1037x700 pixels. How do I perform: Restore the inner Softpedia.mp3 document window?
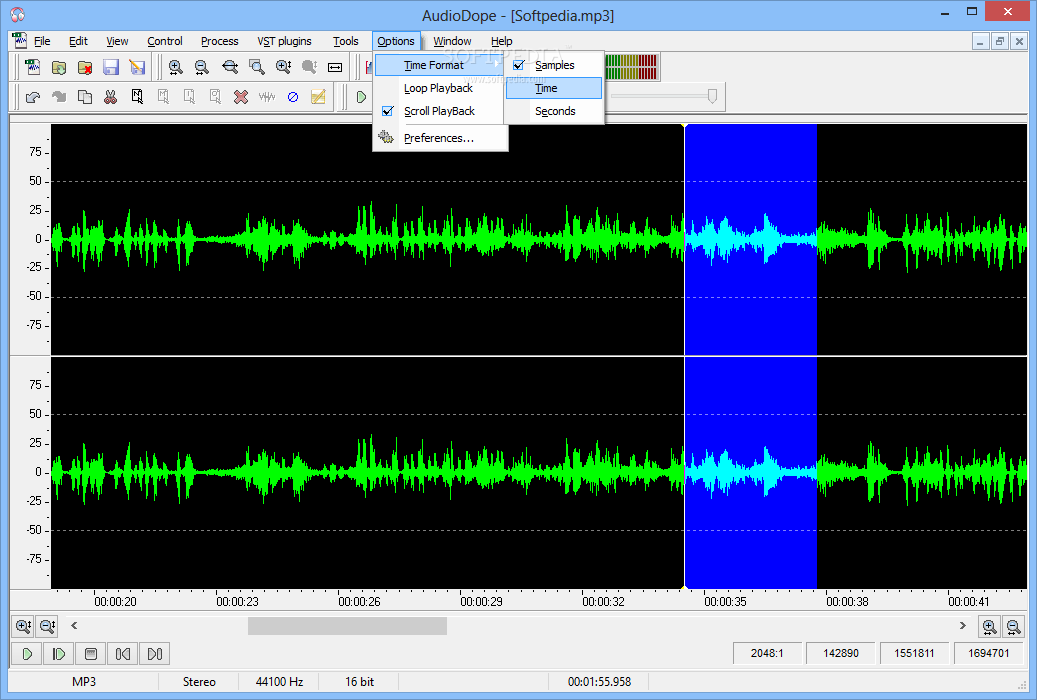coord(999,41)
